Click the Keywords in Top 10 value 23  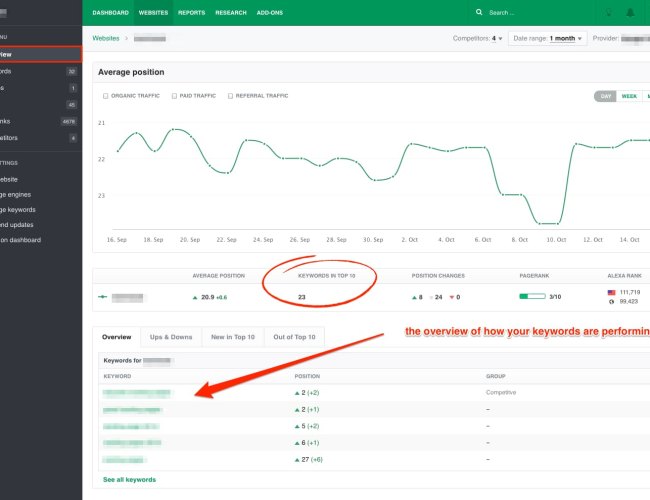[302, 297]
